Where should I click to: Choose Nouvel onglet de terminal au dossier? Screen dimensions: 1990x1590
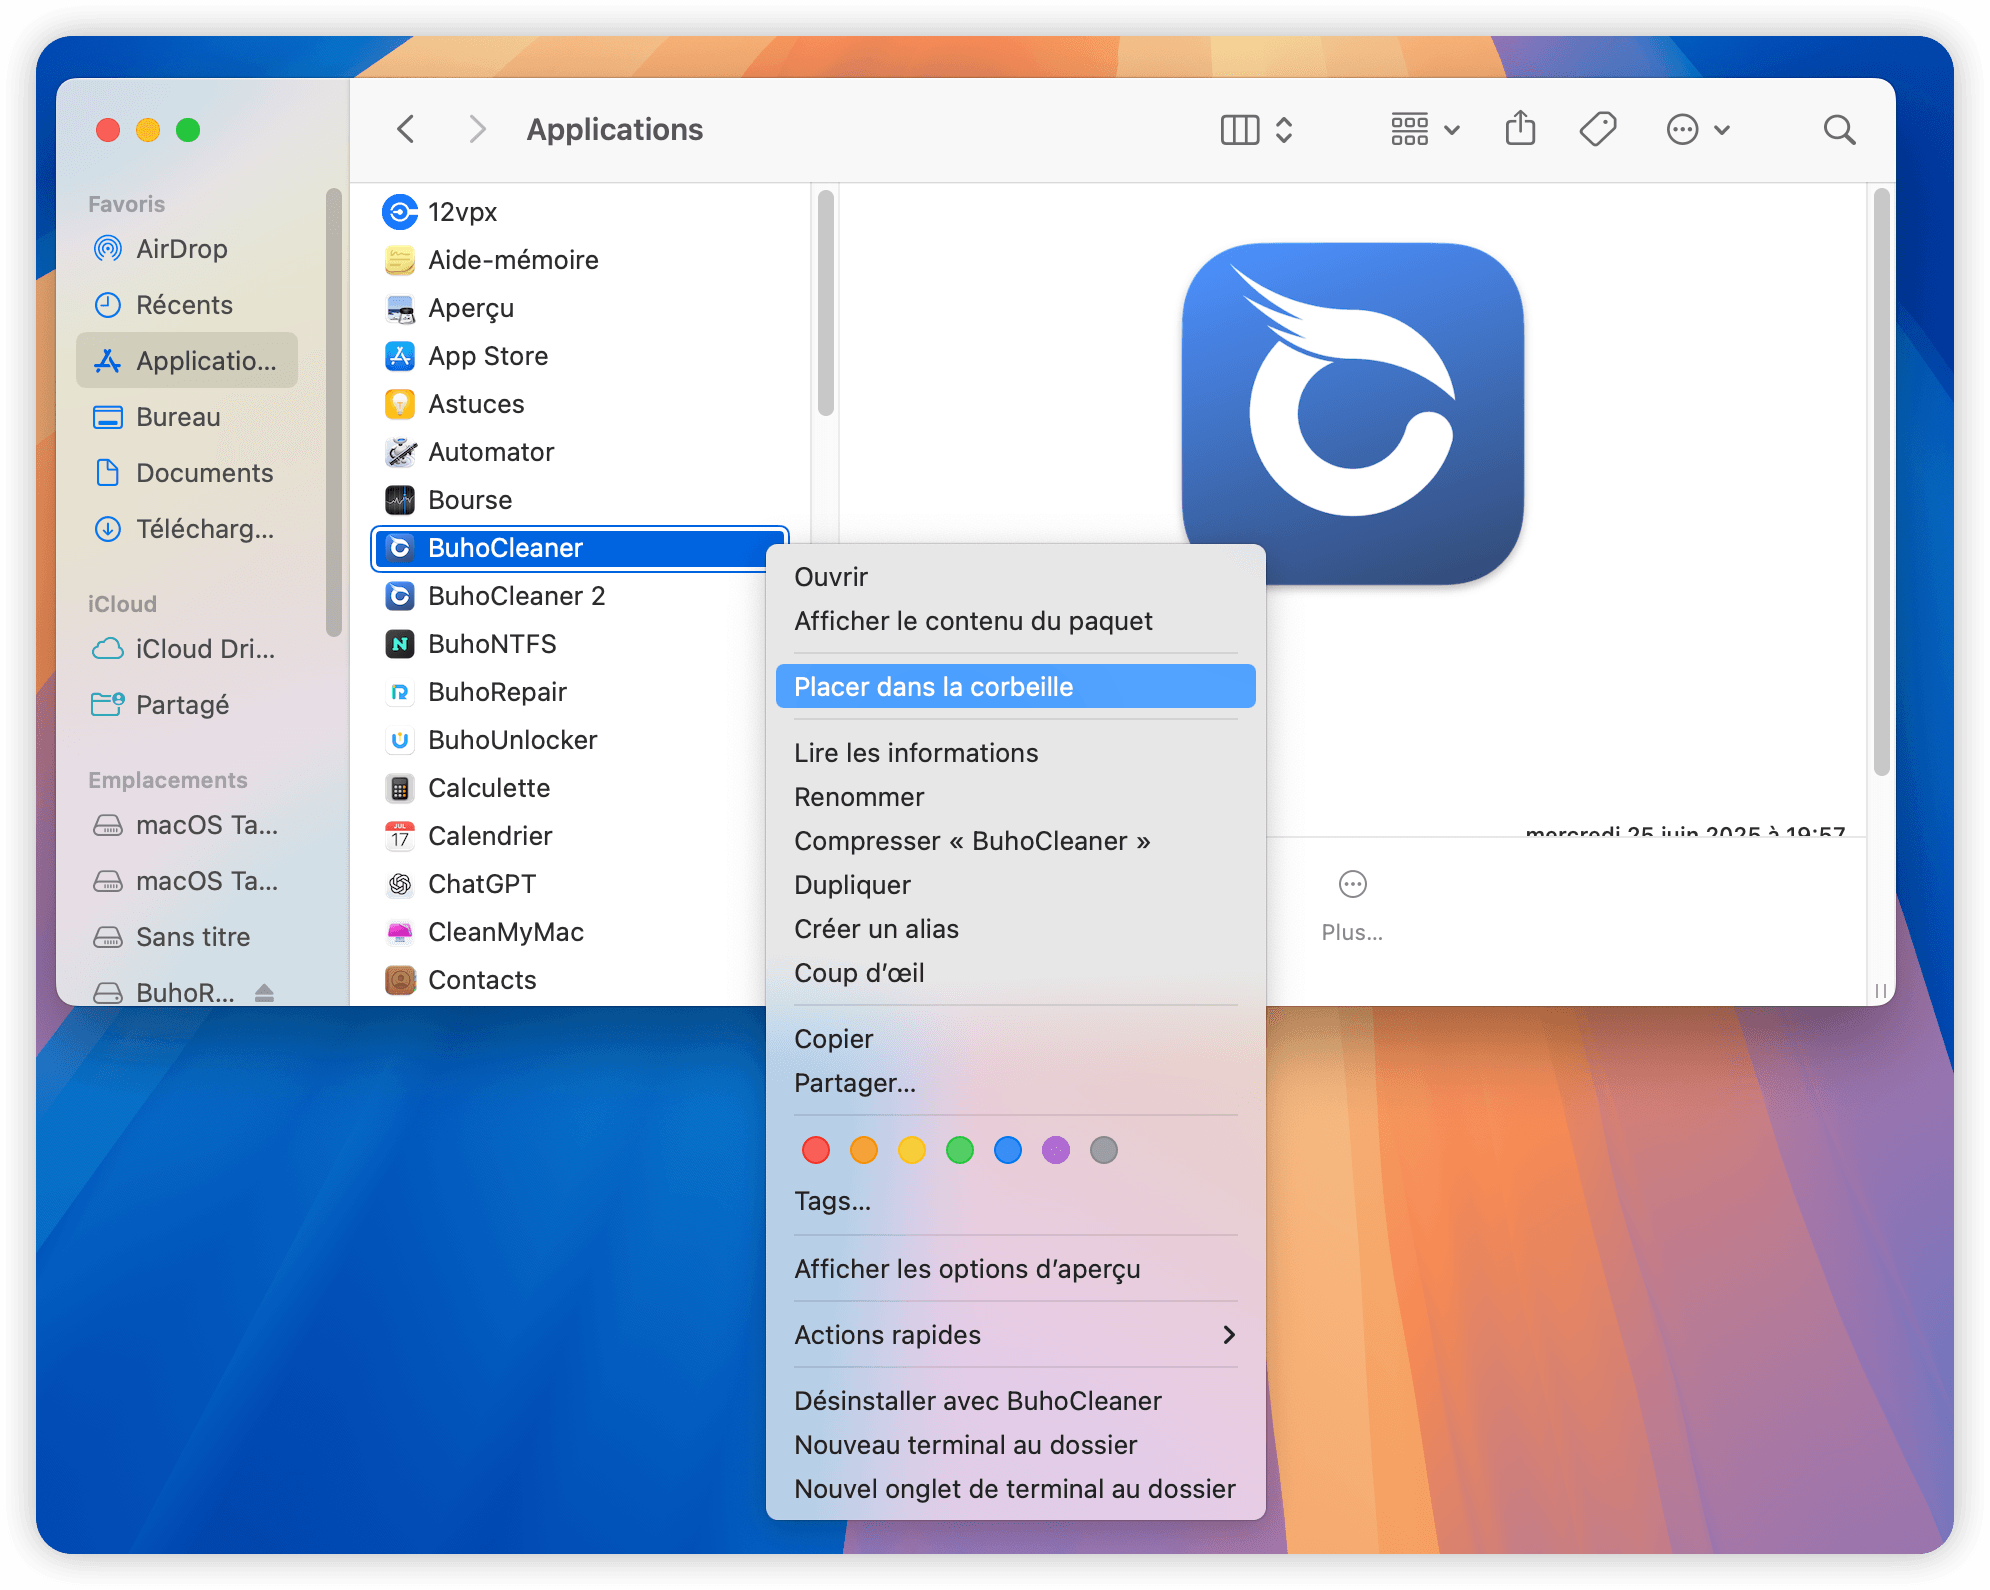pos(1015,1489)
